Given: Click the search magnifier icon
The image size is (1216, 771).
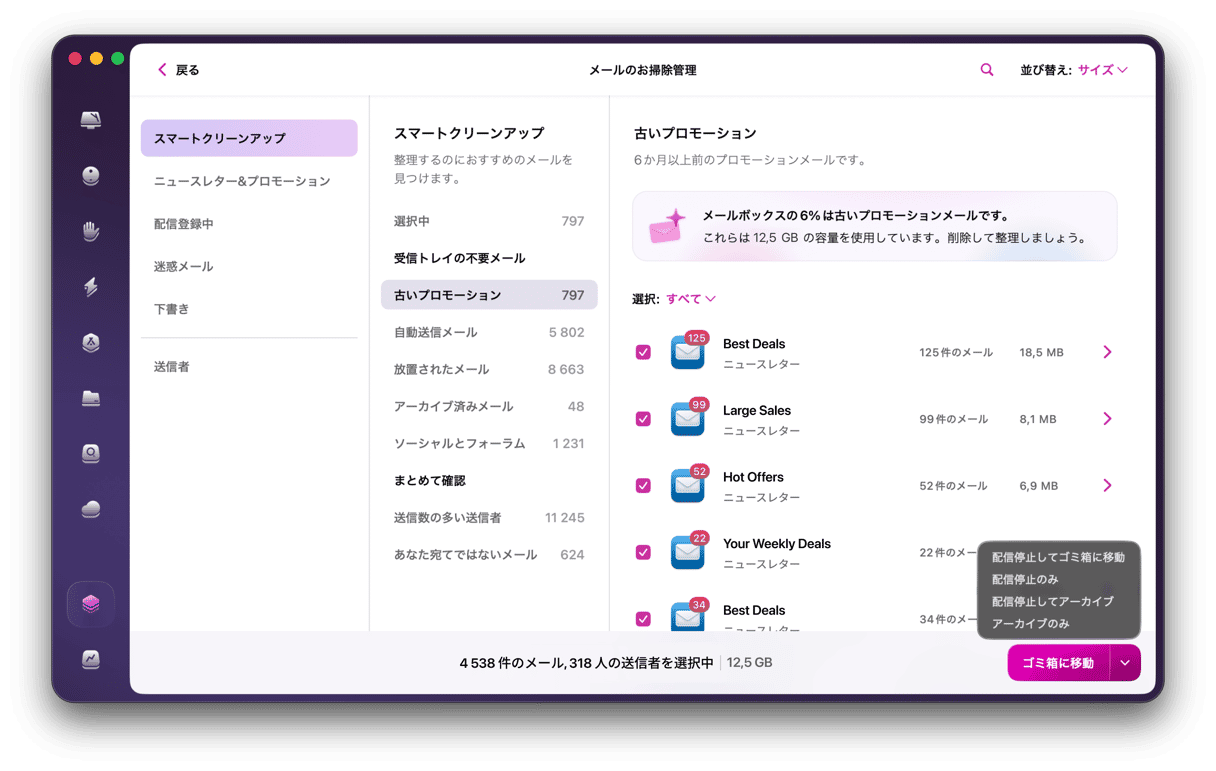Looking at the screenshot, I should pos(987,70).
